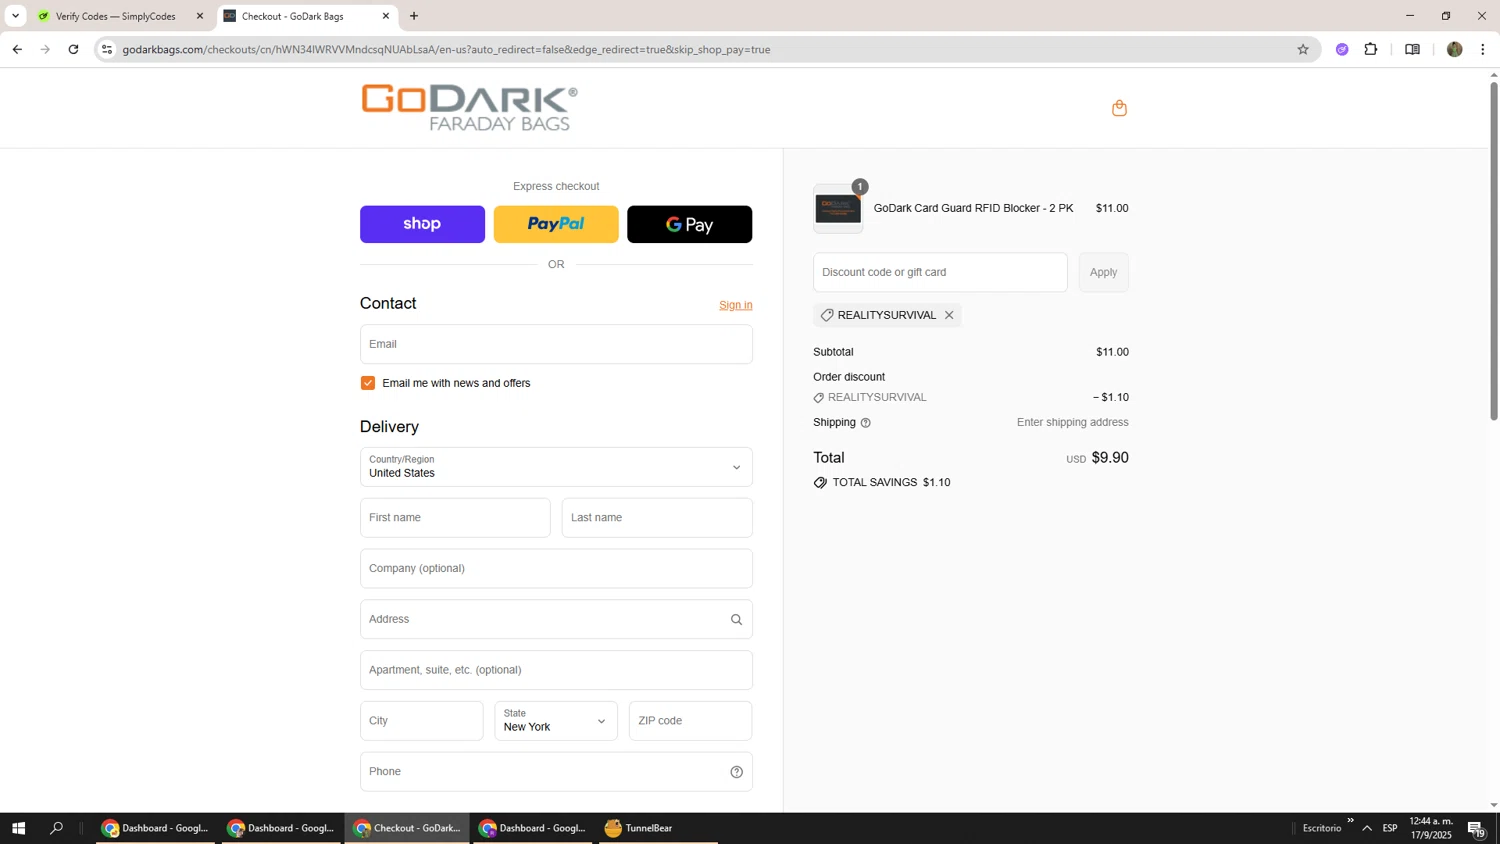Click the Apartment, suite field
The image size is (1500, 844).
[556, 670]
